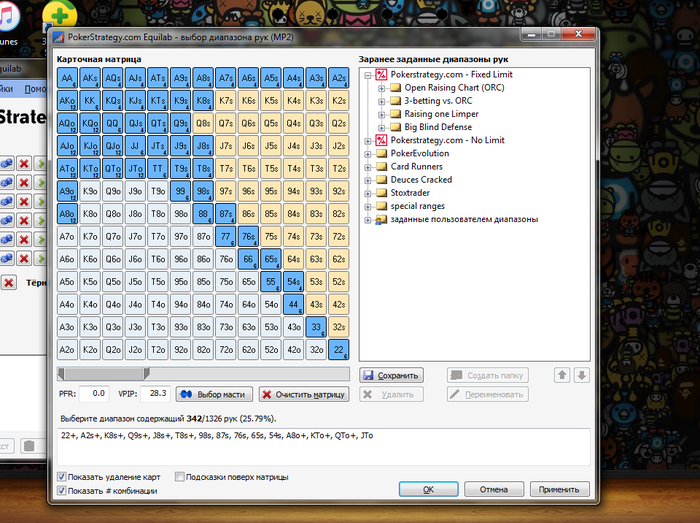Click the Big Blind Defense folder icon
Screen dimensions: 700x523
[395, 127]
